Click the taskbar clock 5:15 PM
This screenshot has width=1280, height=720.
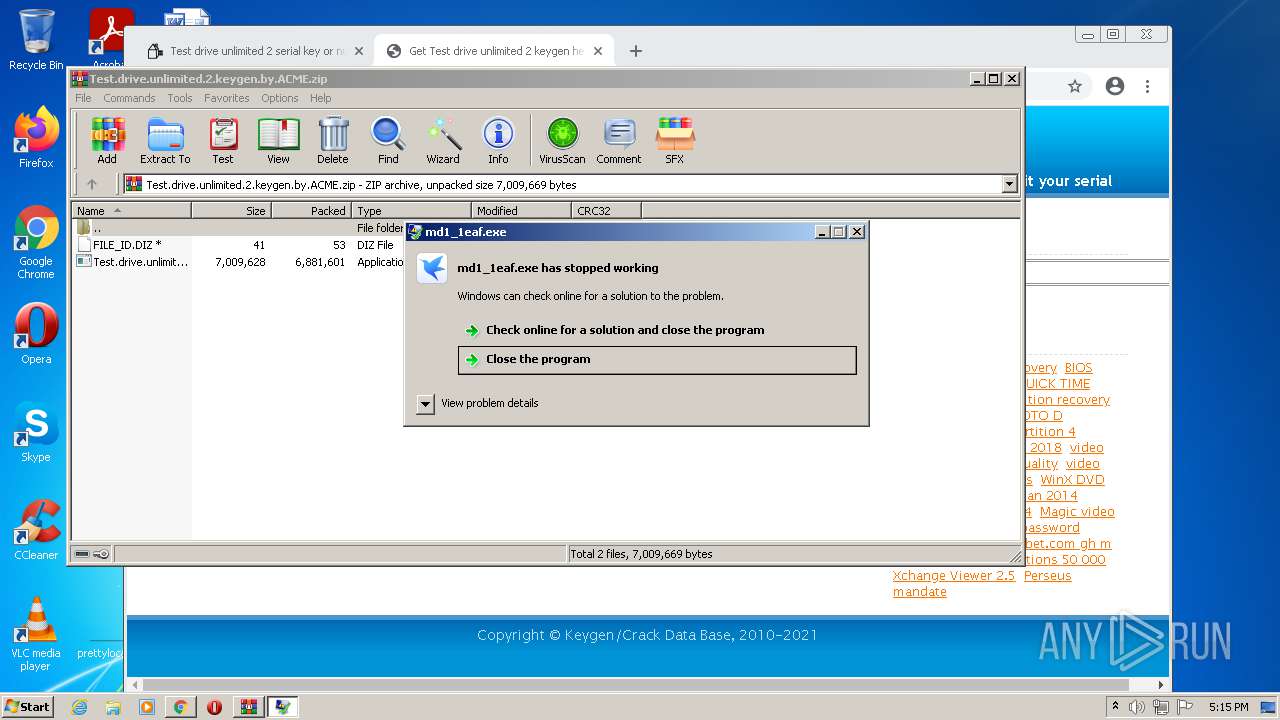pos(1228,707)
